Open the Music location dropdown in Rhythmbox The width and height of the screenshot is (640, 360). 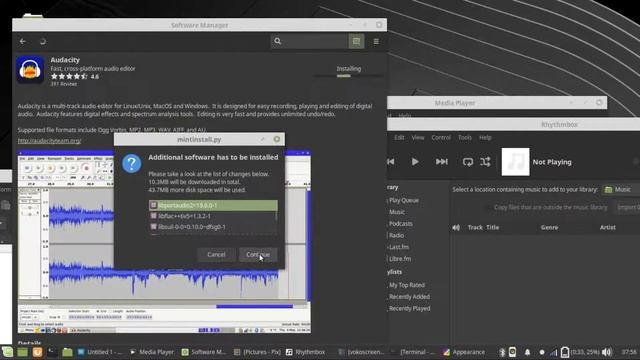point(620,189)
